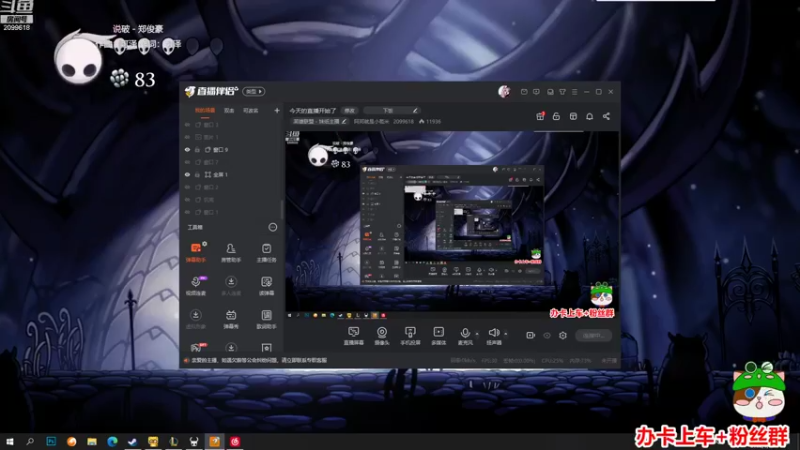Viewport: 800px width, 450px height.
Task: Expand the speaker options arrow
Action: (506, 334)
